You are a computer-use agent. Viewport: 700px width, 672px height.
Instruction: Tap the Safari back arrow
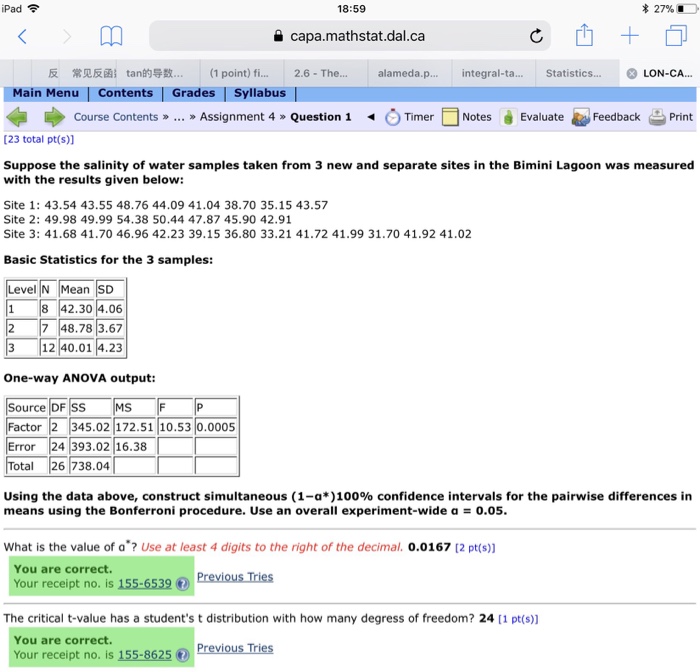click(22, 36)
